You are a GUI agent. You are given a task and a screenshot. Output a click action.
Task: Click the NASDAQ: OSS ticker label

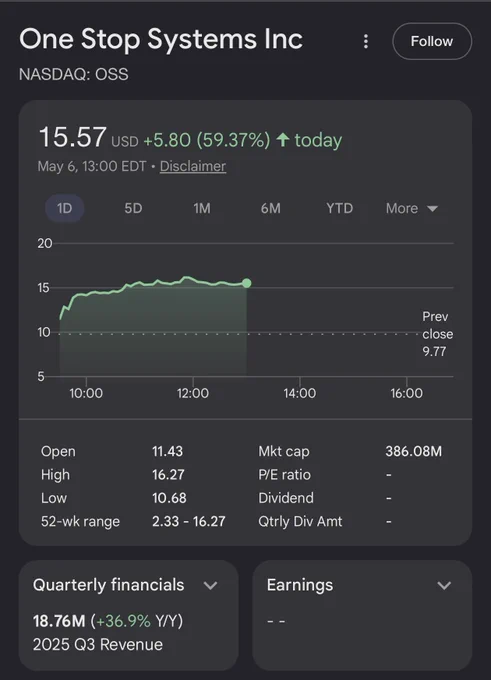point(74,74)
